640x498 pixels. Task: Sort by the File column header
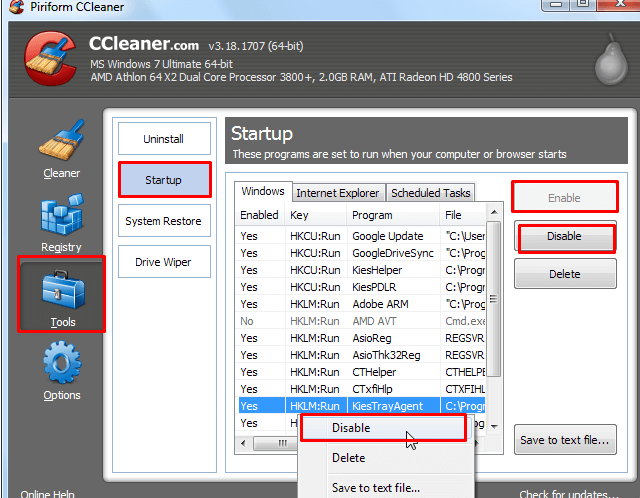pos(463,215)
